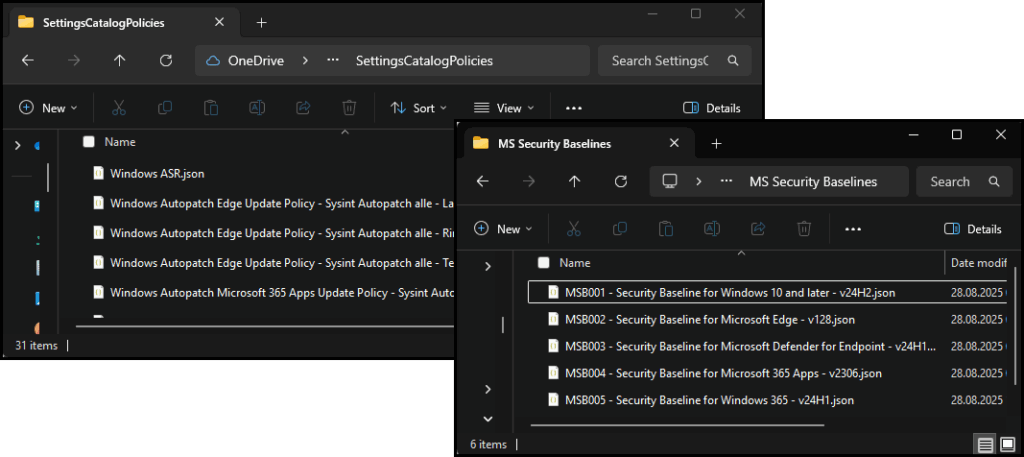Click Copy icon in MS Security Baselines window

(620, 228)
